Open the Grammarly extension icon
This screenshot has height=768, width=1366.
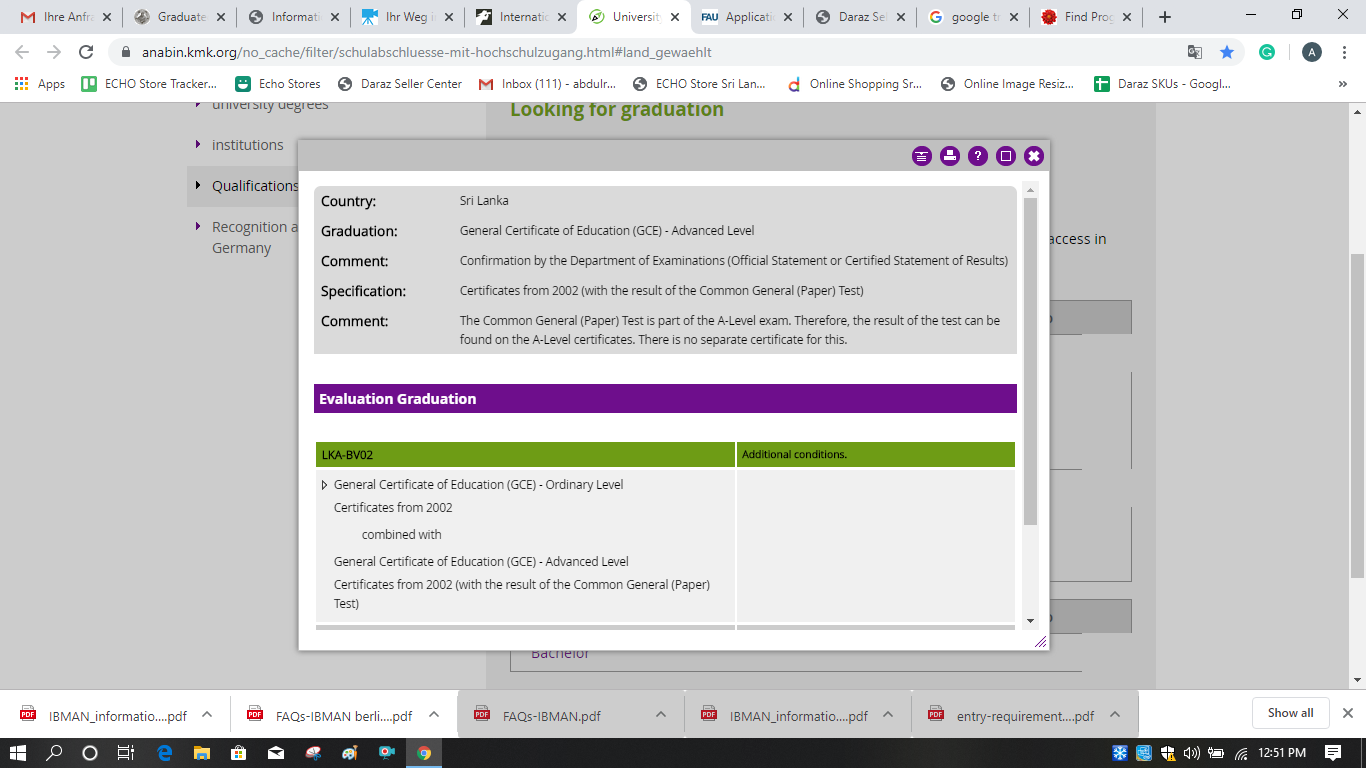click(1267, 52)
